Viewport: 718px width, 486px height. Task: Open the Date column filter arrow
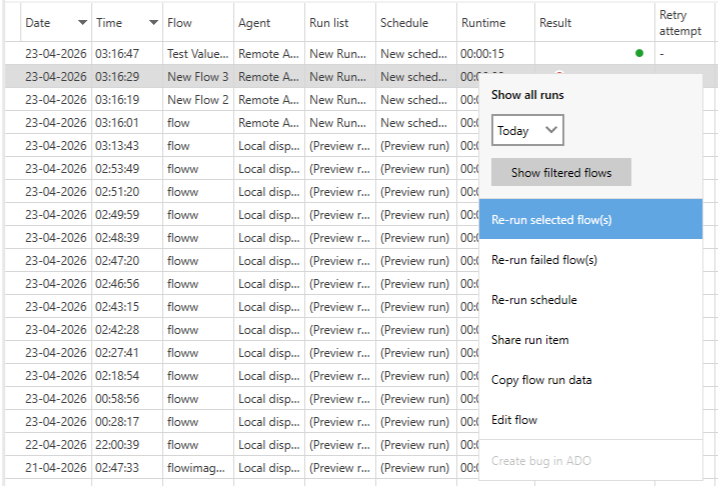82,22
